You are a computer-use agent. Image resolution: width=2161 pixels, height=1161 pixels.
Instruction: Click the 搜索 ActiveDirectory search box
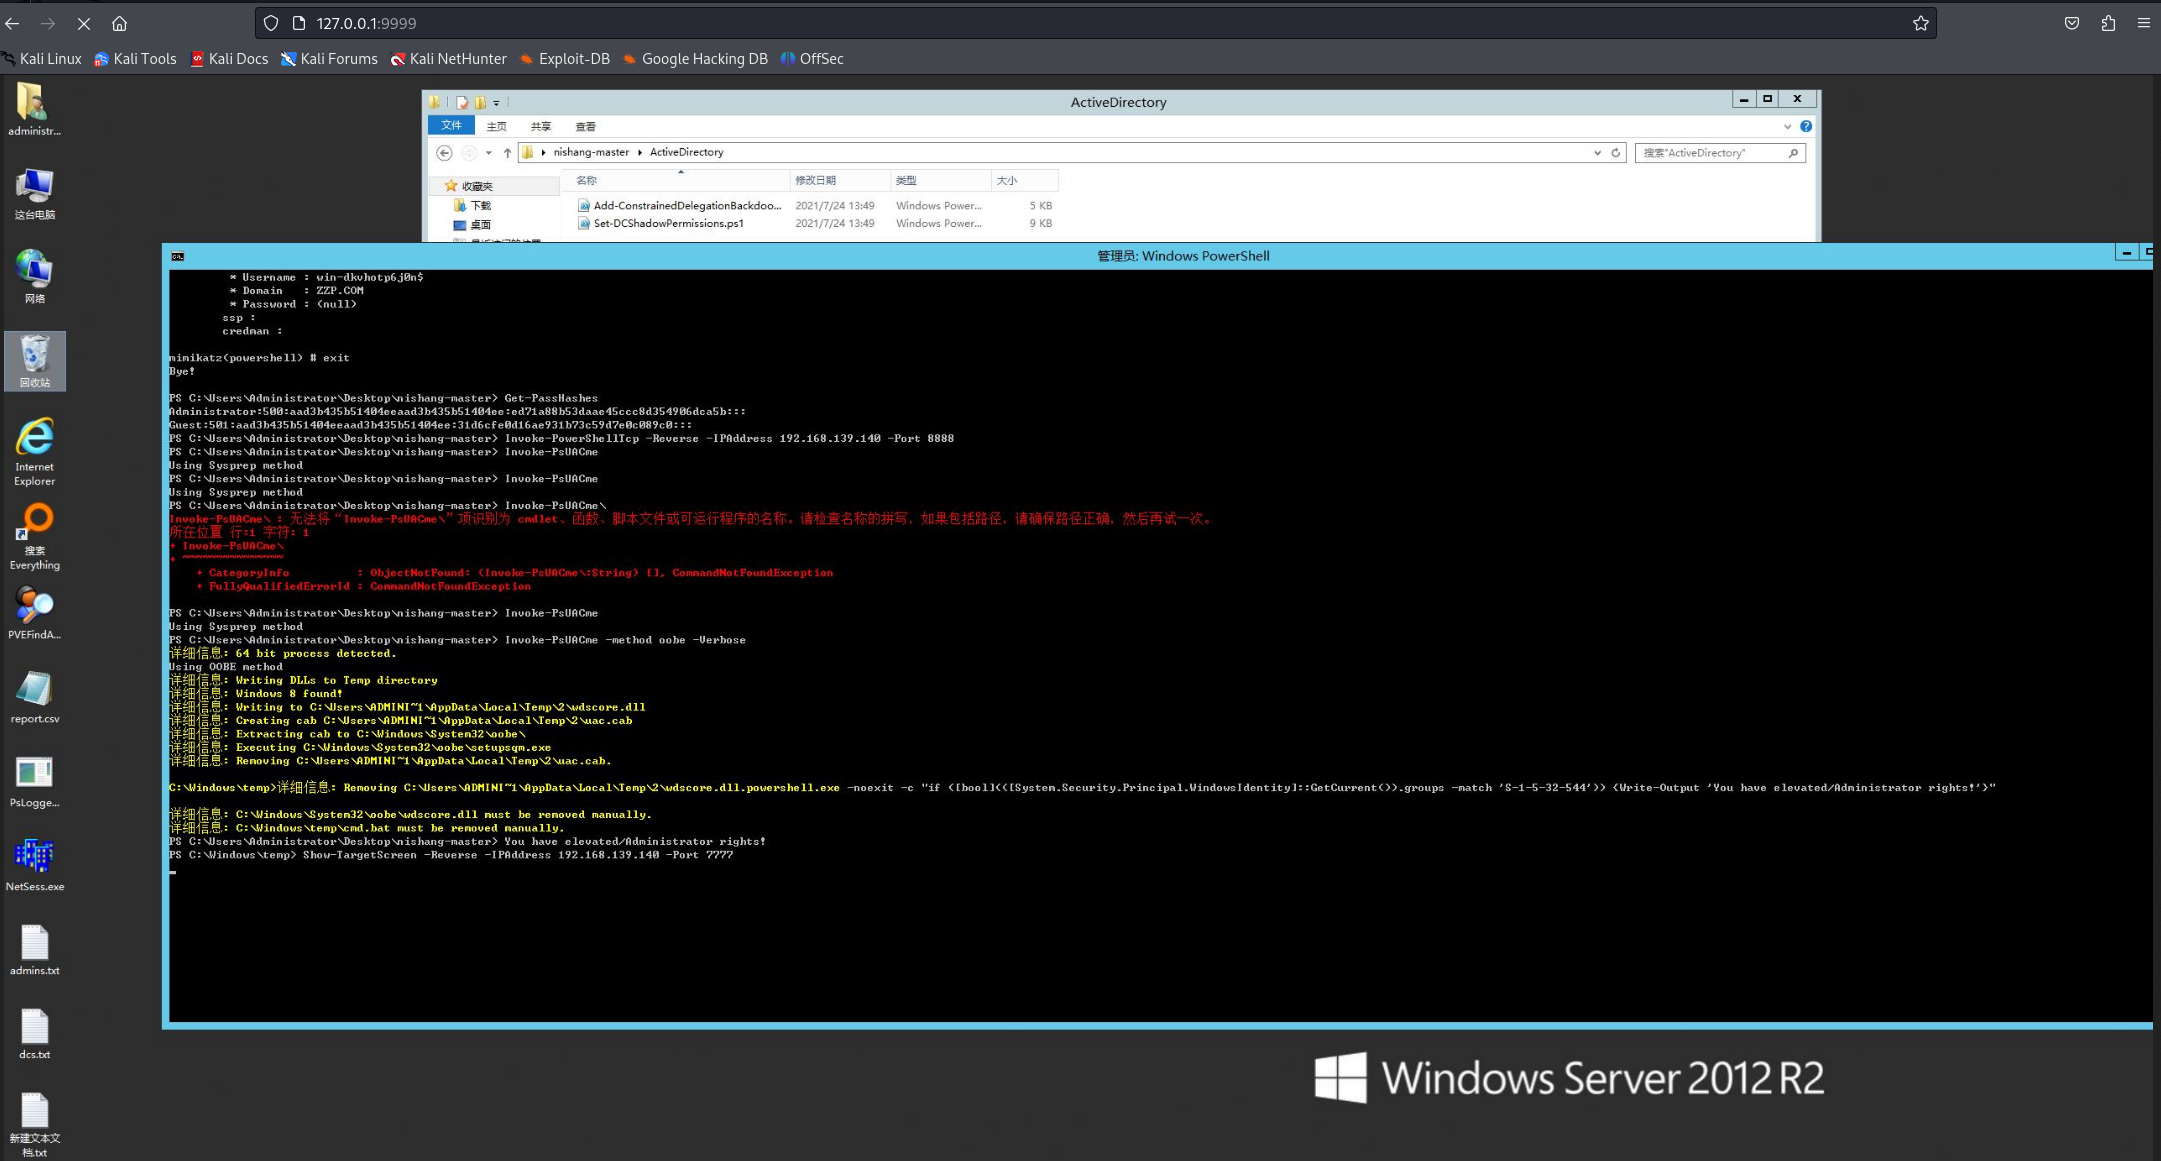1719,153
